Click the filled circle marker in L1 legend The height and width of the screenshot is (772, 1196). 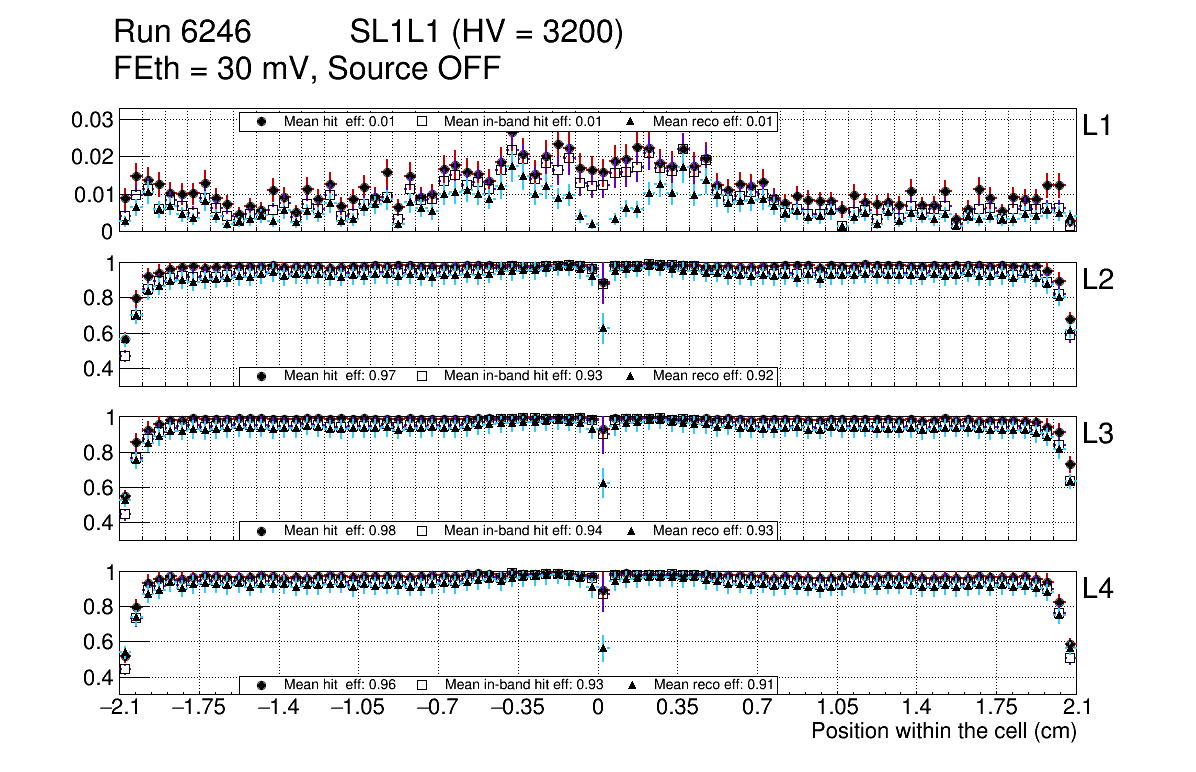click(x=262, y=121)
